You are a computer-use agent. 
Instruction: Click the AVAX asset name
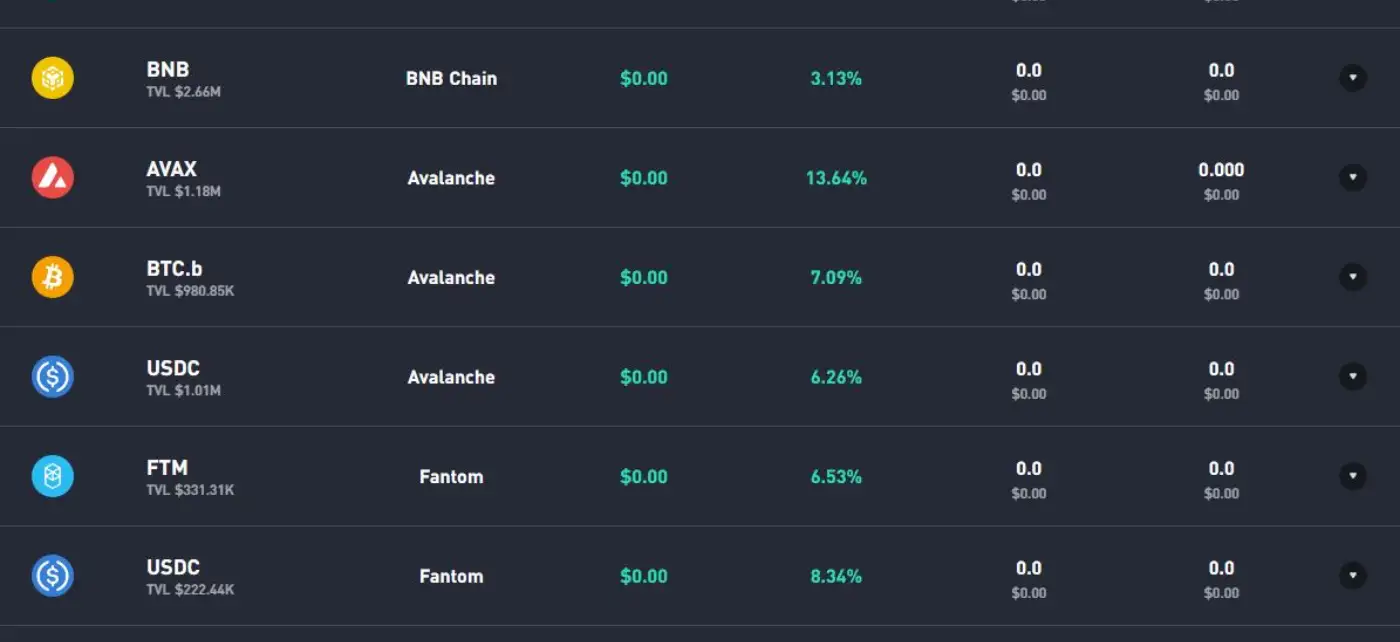(171, 169)
